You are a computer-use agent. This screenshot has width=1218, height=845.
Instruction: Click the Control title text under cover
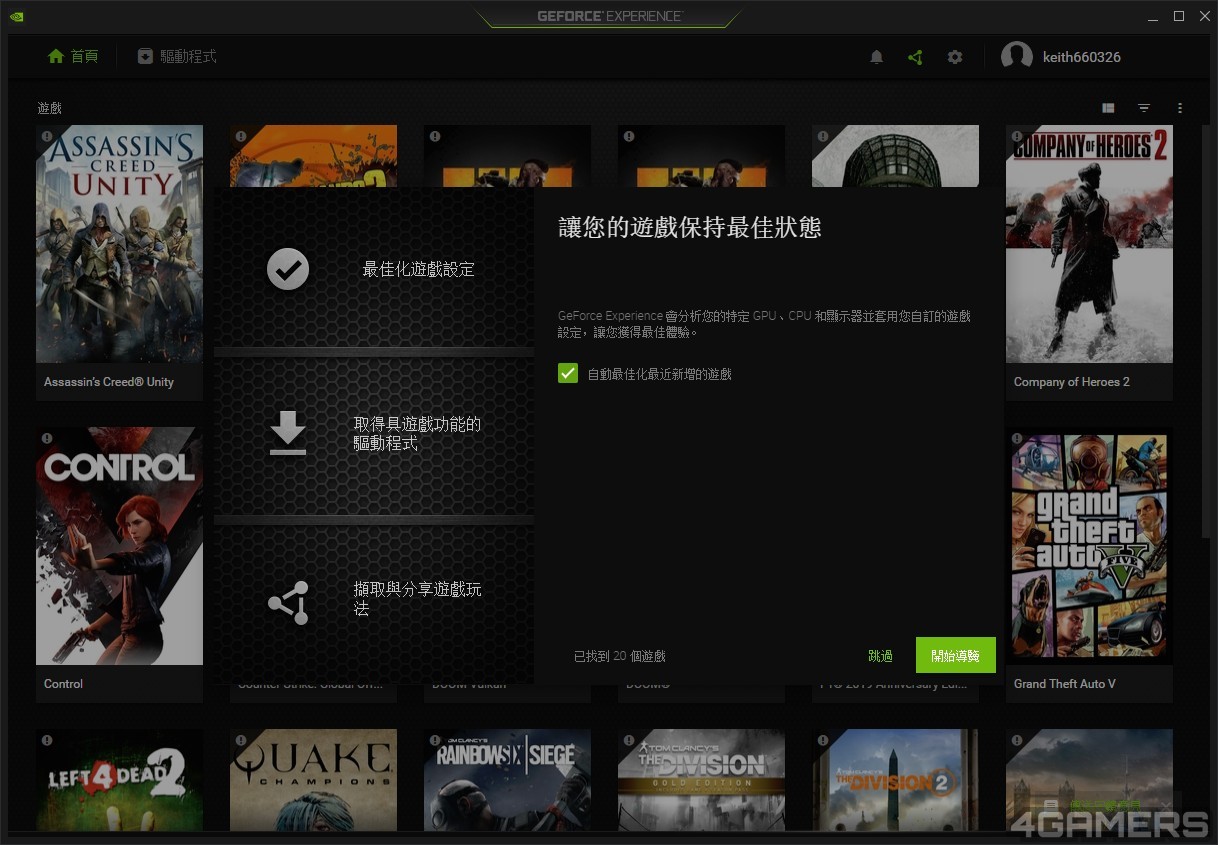pos(63,684)
